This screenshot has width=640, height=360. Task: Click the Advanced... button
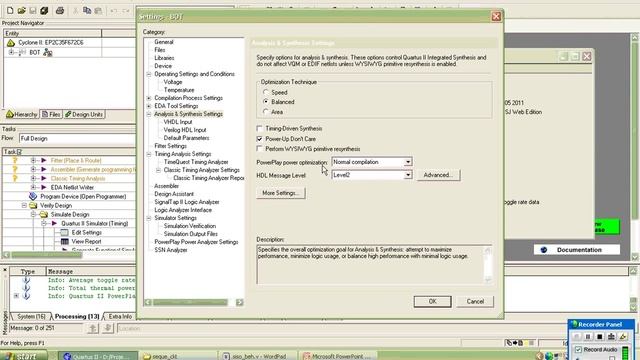[438, 175]
